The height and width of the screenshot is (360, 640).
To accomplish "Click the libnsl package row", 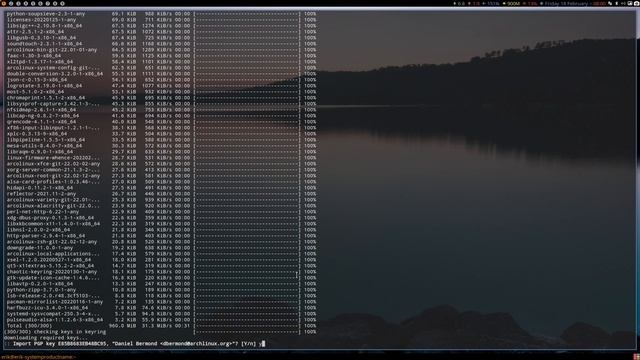I will pyautogui.click(x=161, y=230).
